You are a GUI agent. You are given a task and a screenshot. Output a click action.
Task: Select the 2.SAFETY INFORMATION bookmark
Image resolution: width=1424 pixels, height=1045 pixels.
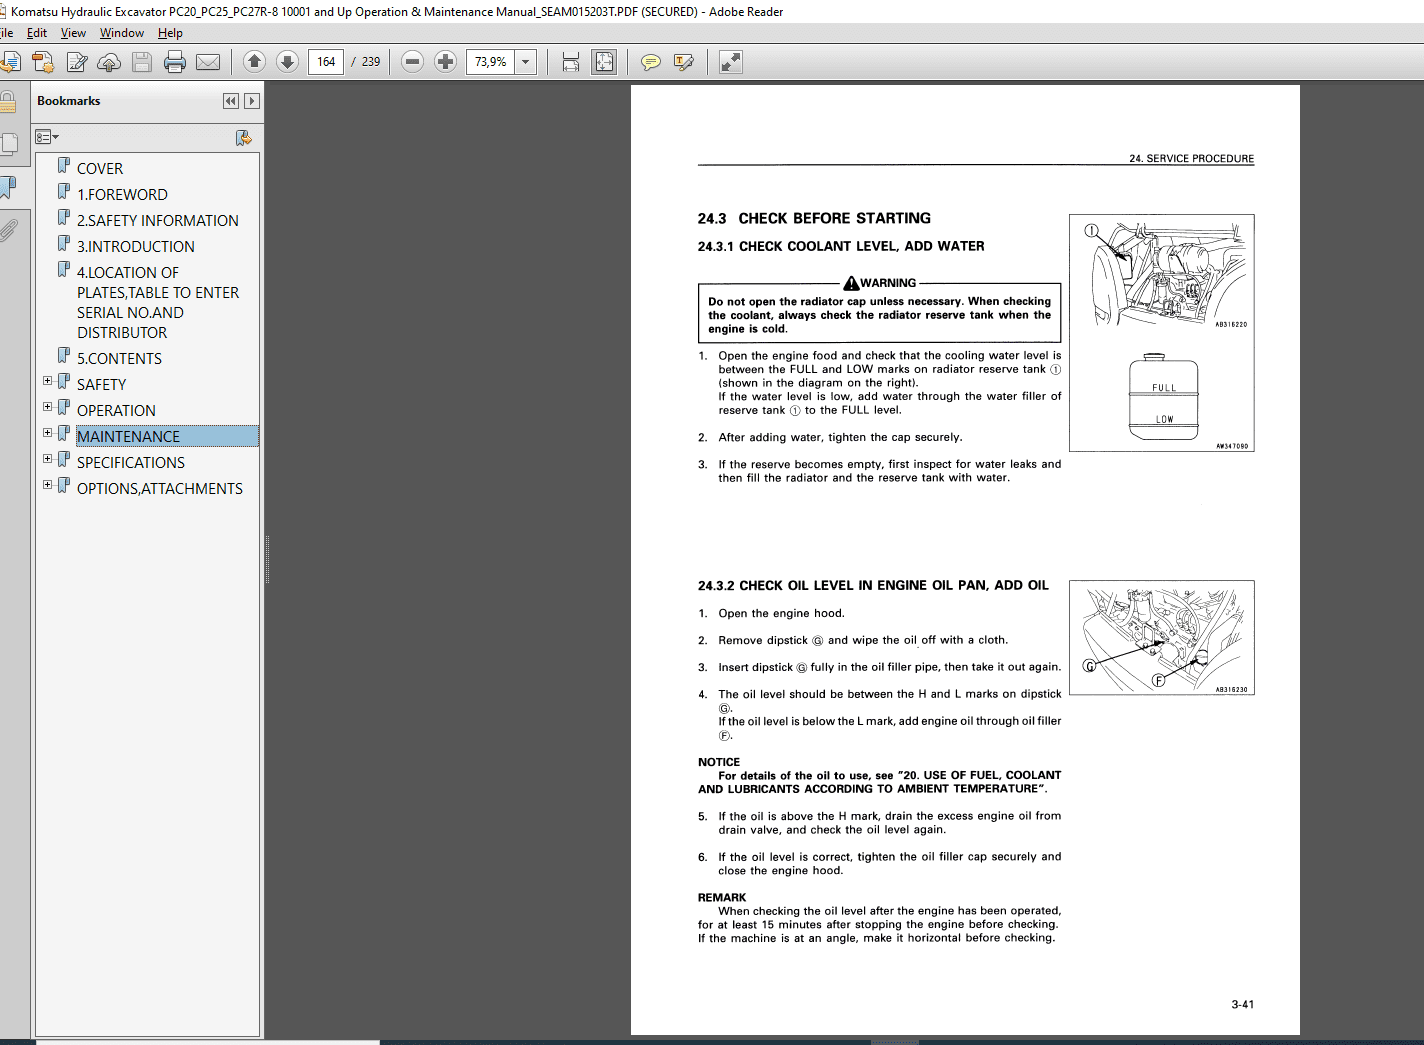click(158, 221)
